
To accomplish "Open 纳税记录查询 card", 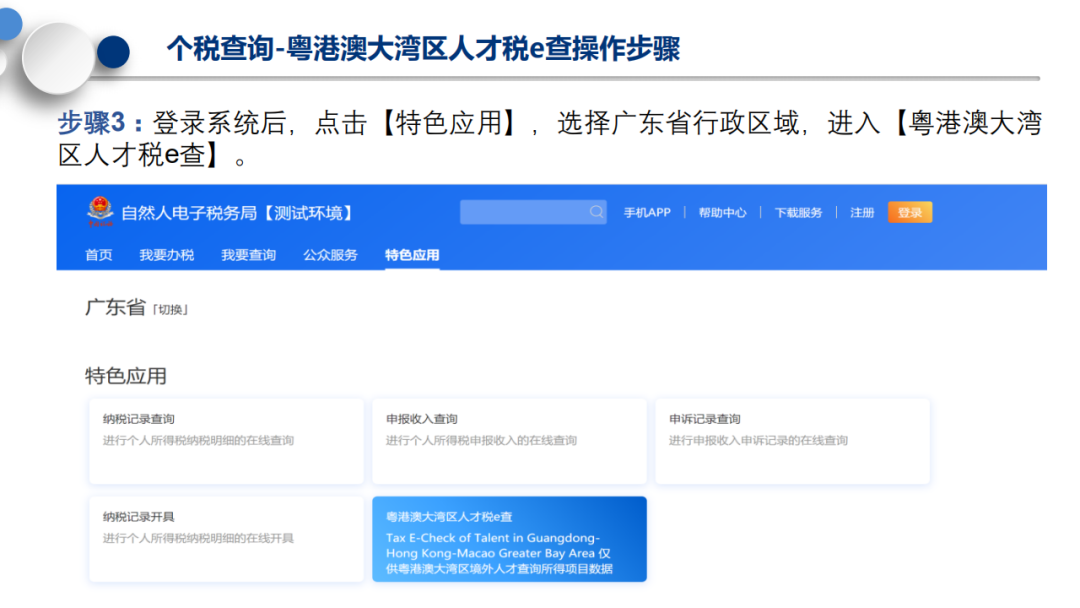I will [226, 441].
